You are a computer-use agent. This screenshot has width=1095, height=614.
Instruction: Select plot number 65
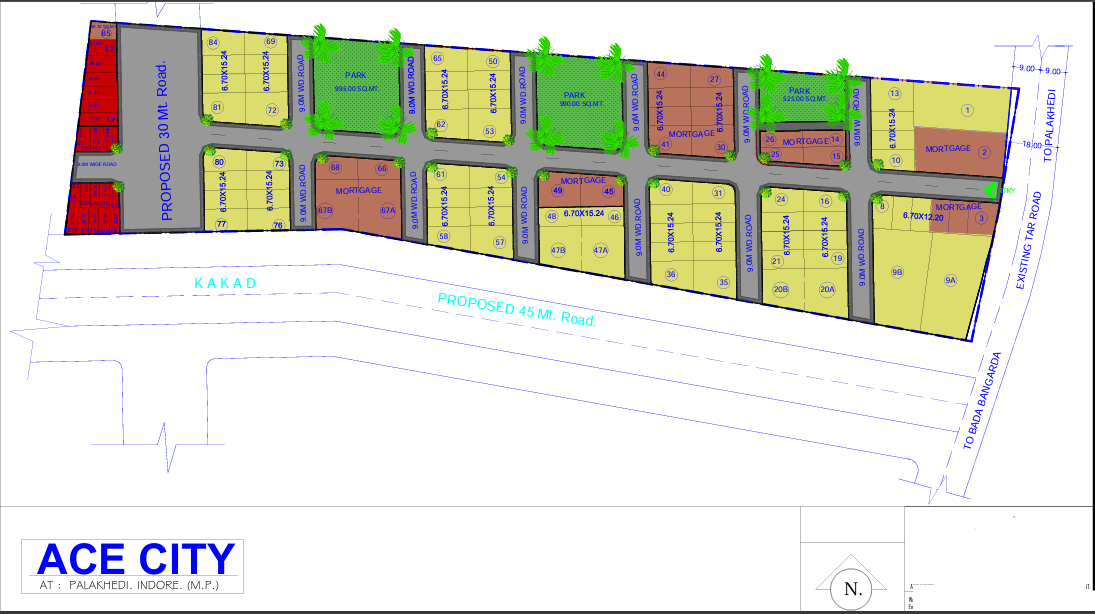click(x=437, y=58)
